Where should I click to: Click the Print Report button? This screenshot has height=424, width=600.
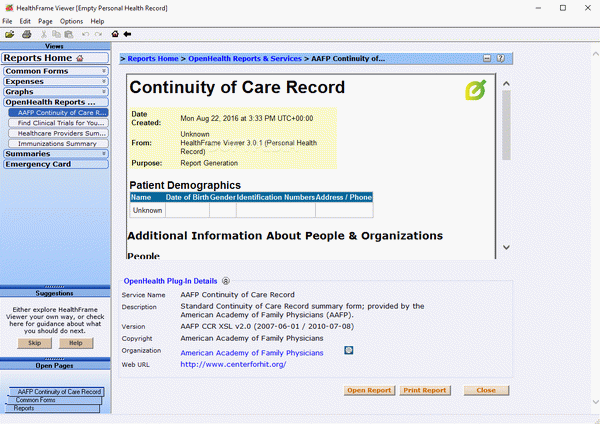(x=425, y=390)
